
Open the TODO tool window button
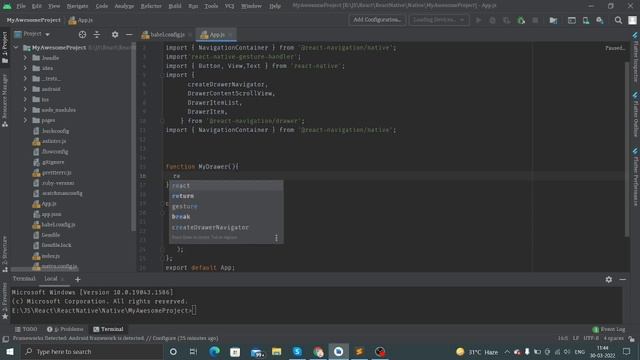(26, 329)
